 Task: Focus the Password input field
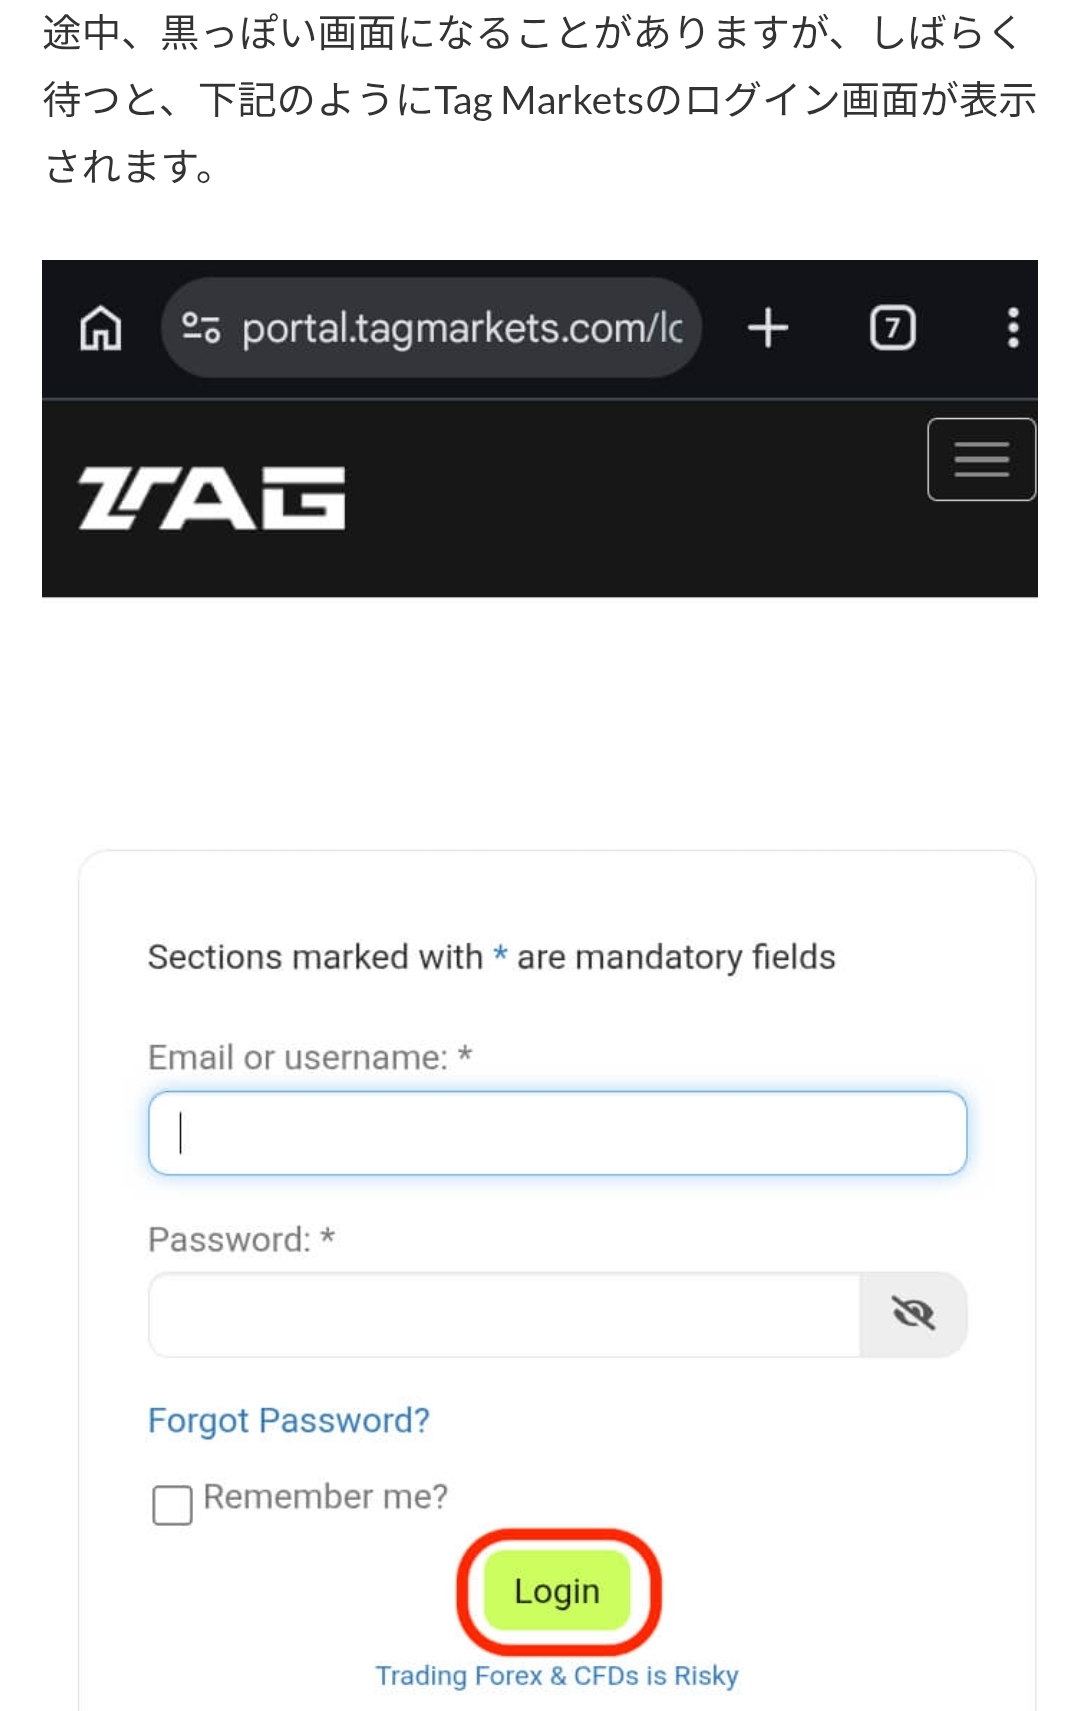(504, 1314)
